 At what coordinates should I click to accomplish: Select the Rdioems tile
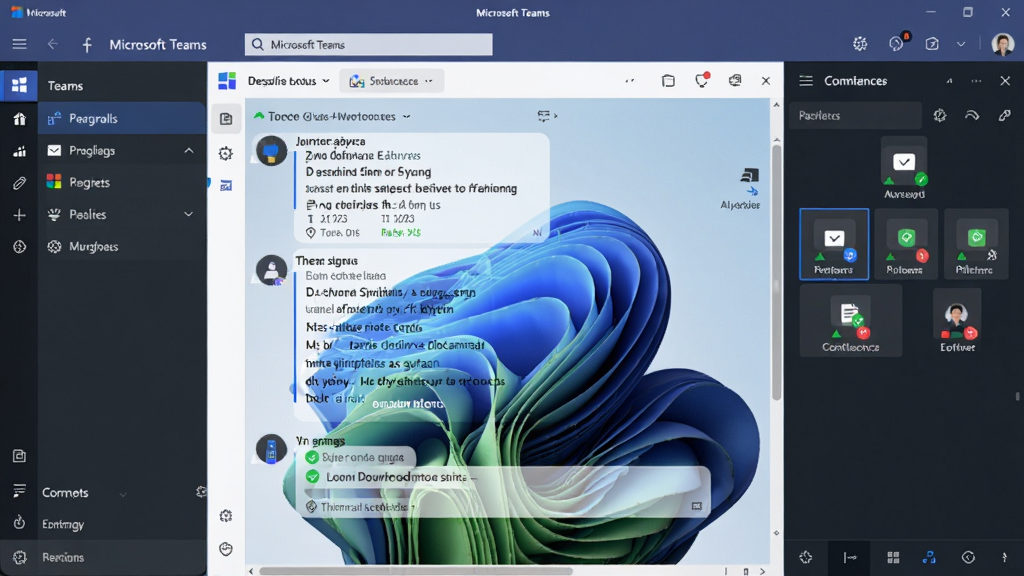click(x=906, y=244)
